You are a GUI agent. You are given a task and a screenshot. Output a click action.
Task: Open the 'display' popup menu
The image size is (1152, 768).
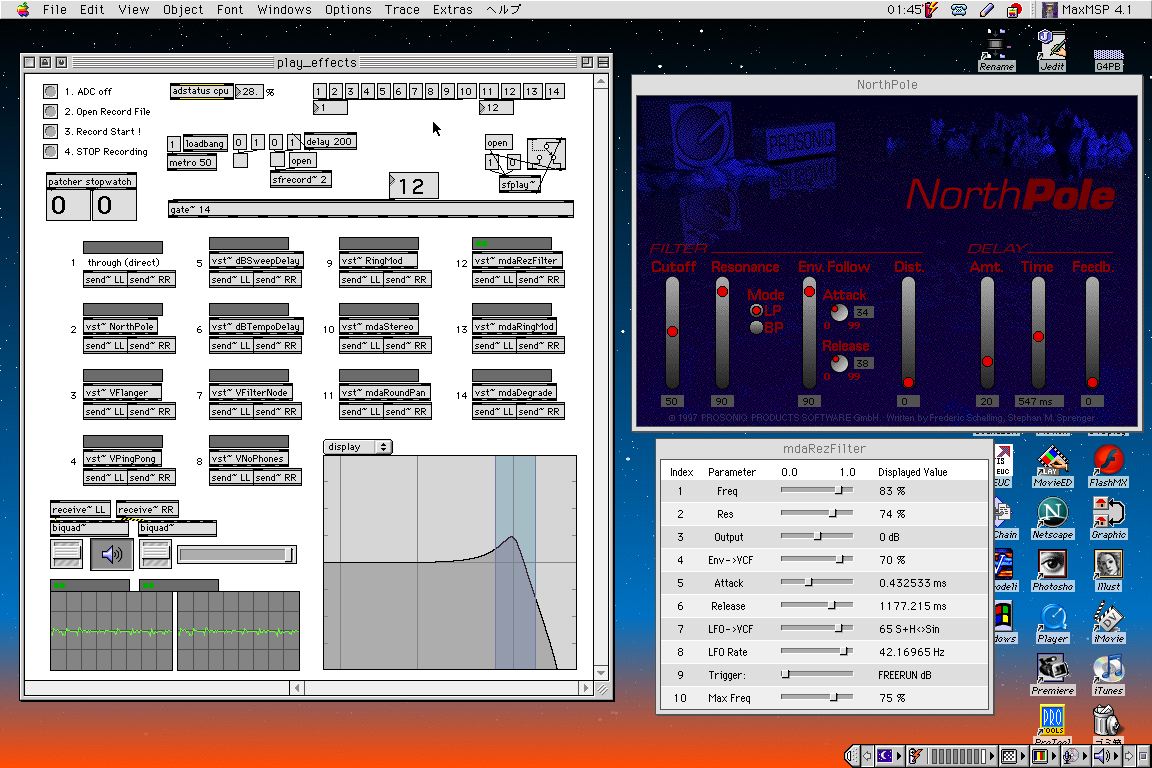click(357, 447)
